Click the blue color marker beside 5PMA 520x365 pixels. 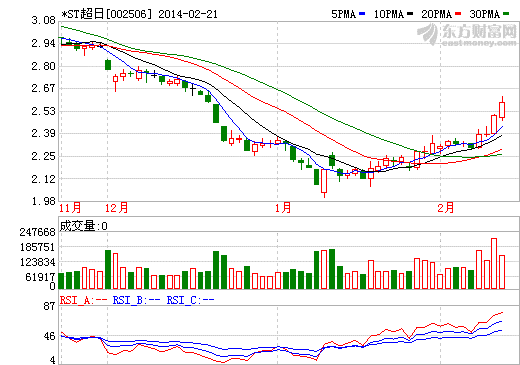pos(362,14)
